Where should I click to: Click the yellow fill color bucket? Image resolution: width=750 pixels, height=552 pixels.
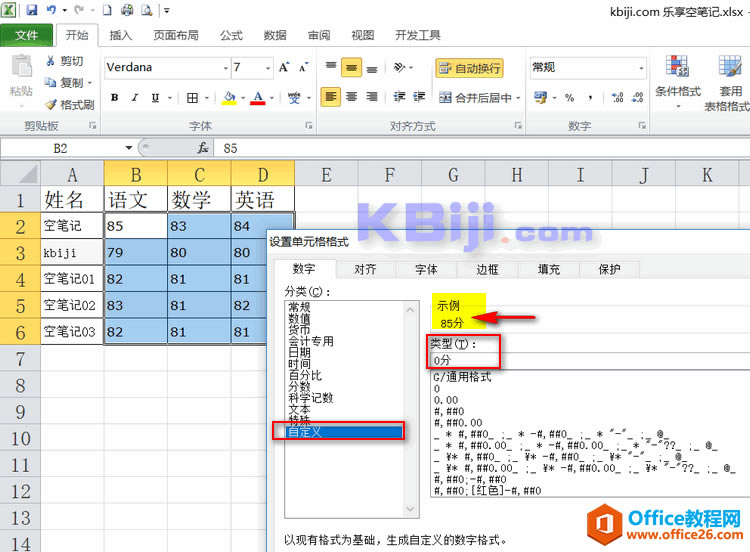point(230,98)
